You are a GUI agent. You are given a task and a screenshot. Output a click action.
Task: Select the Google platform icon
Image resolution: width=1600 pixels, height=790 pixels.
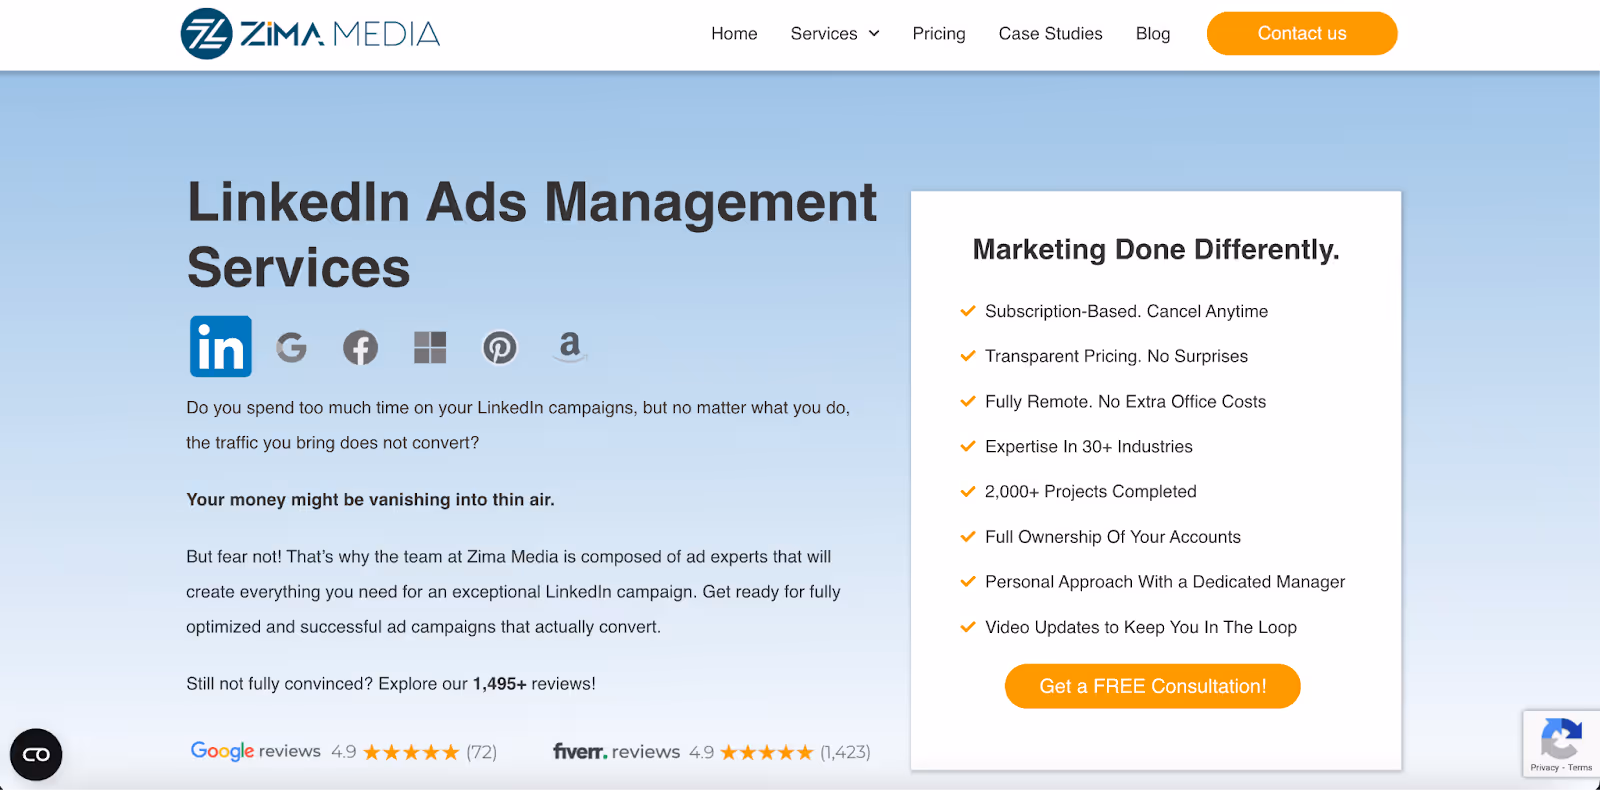coord(291,347)
